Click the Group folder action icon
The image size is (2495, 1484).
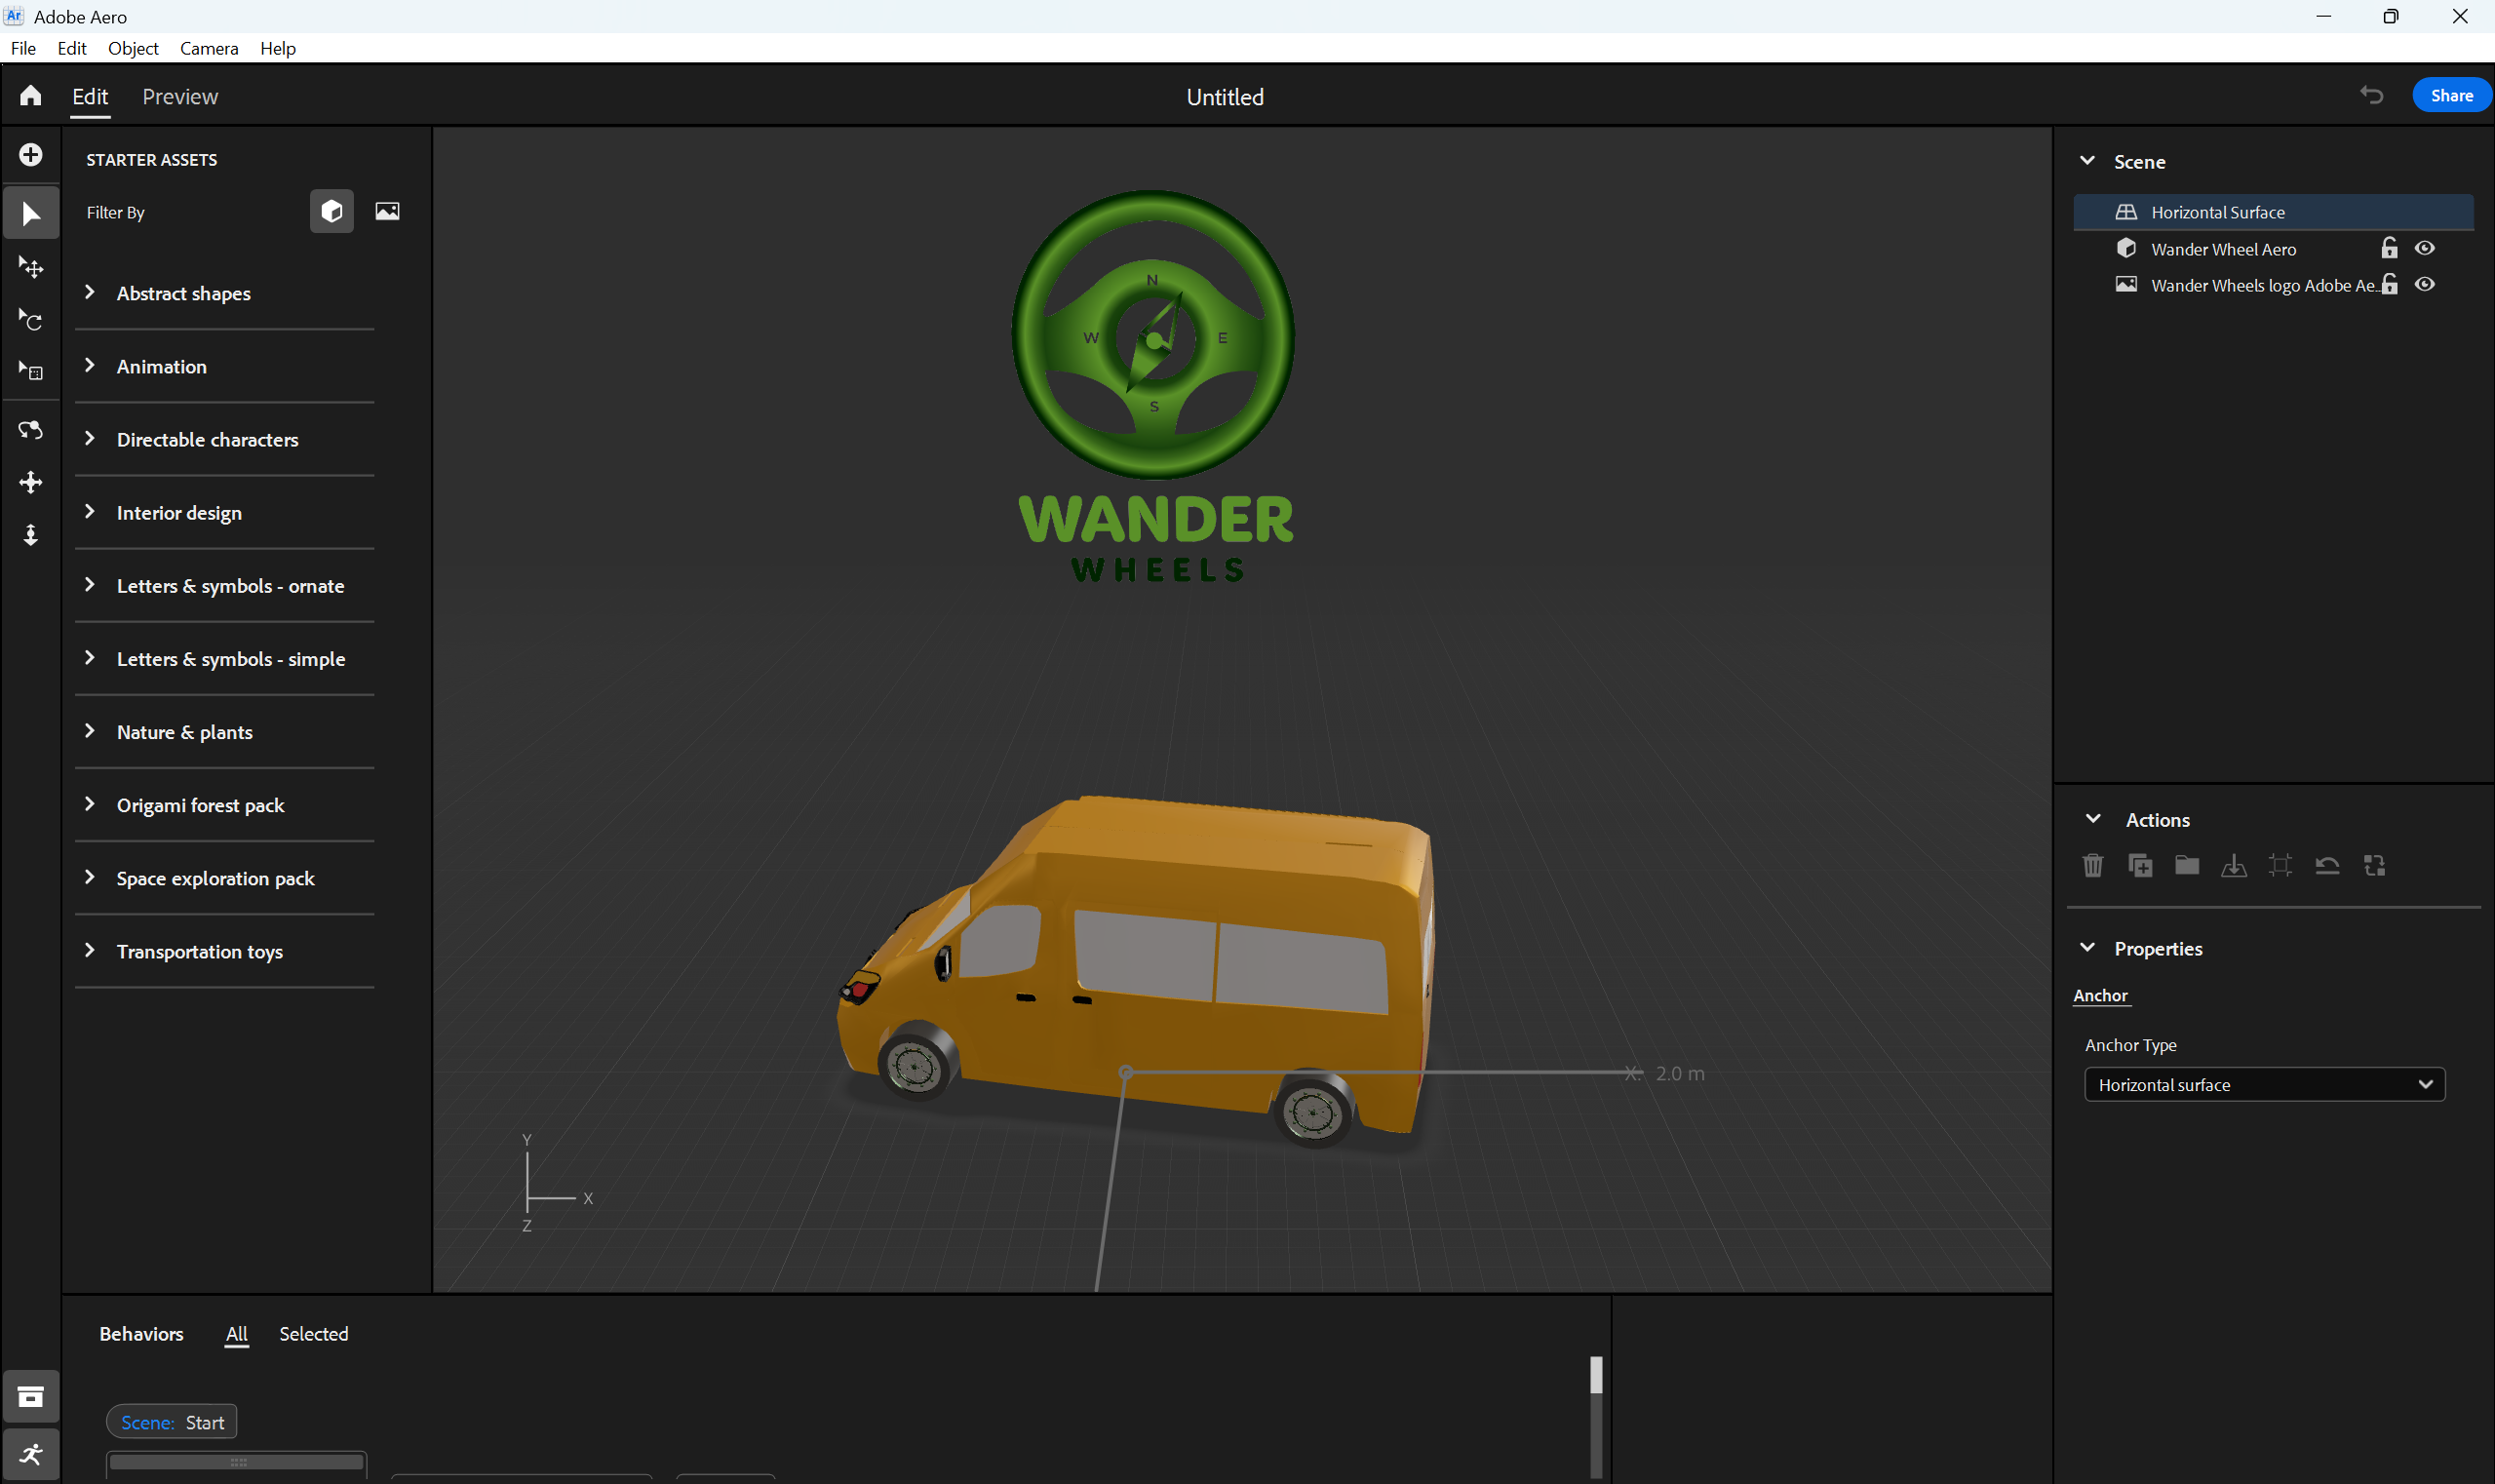2187,866
